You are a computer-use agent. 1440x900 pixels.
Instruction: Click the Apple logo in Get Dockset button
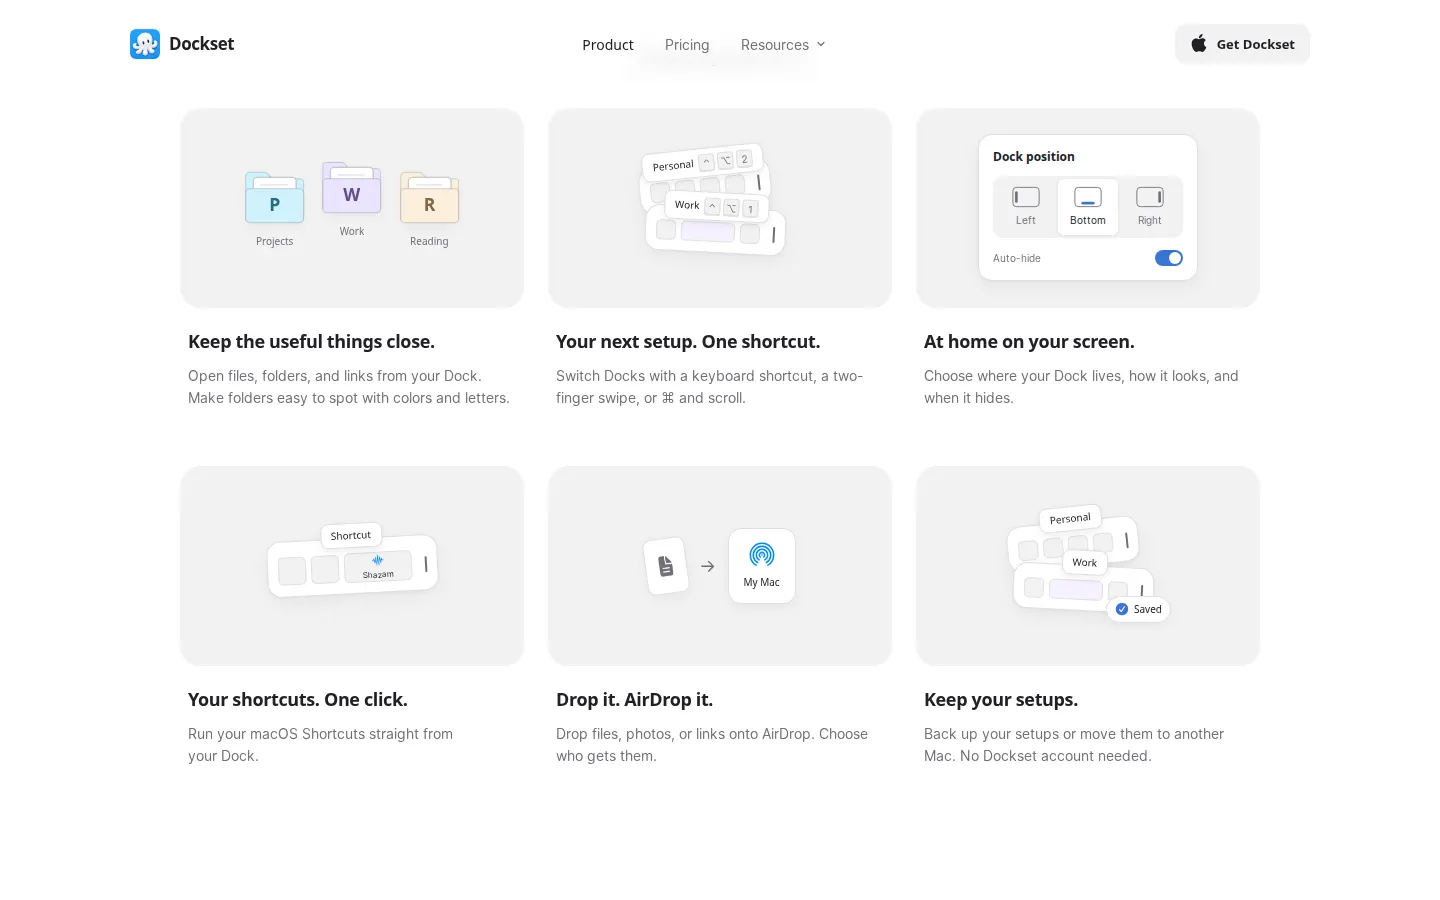point(1198,43)
